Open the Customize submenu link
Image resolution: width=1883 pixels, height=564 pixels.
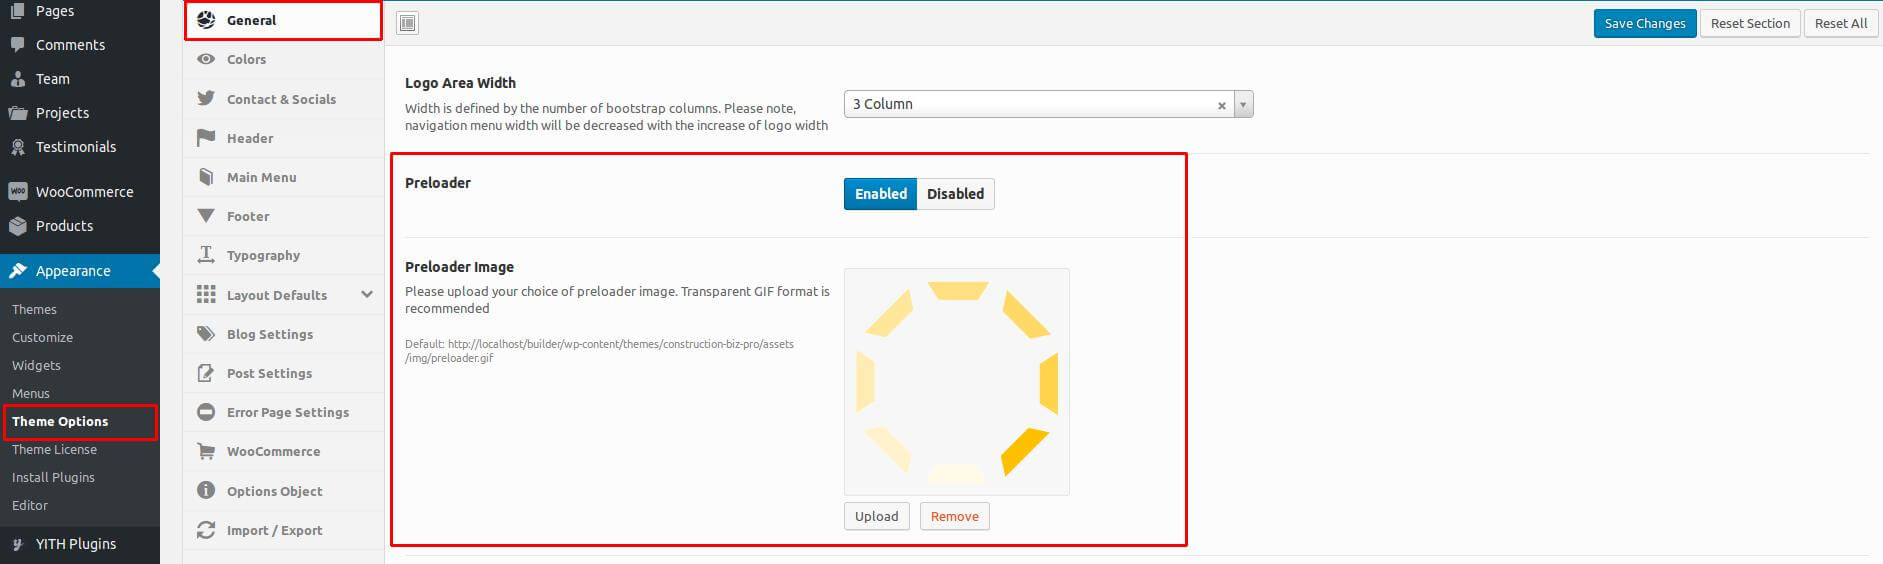tap(42, 337)
